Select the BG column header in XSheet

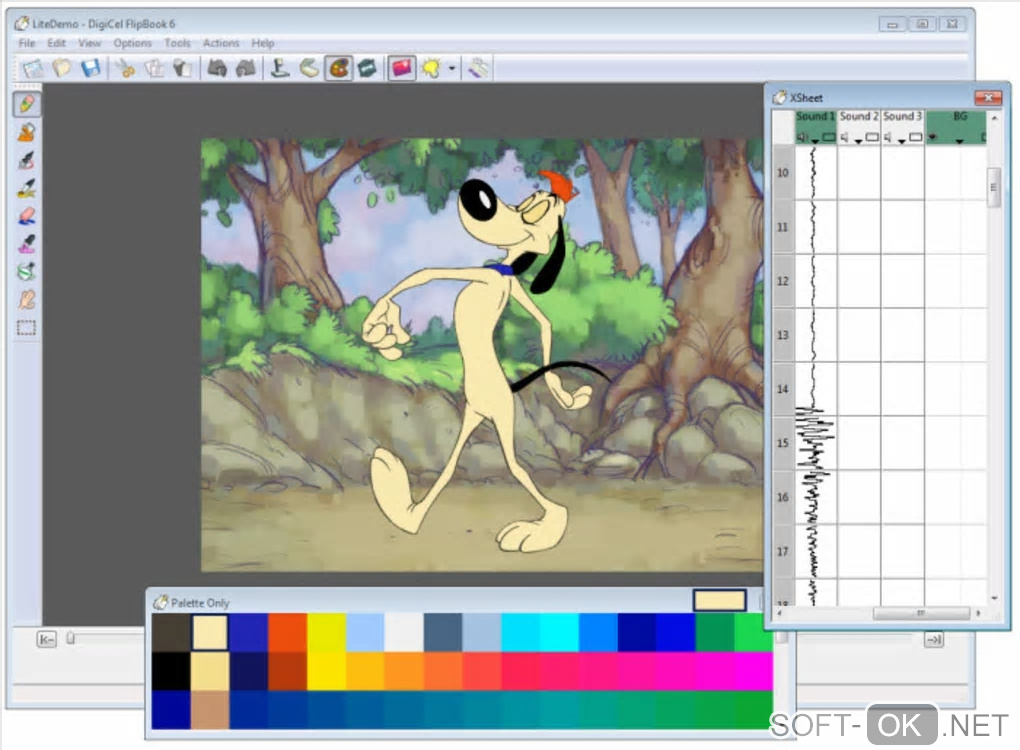tap(957, 116)
